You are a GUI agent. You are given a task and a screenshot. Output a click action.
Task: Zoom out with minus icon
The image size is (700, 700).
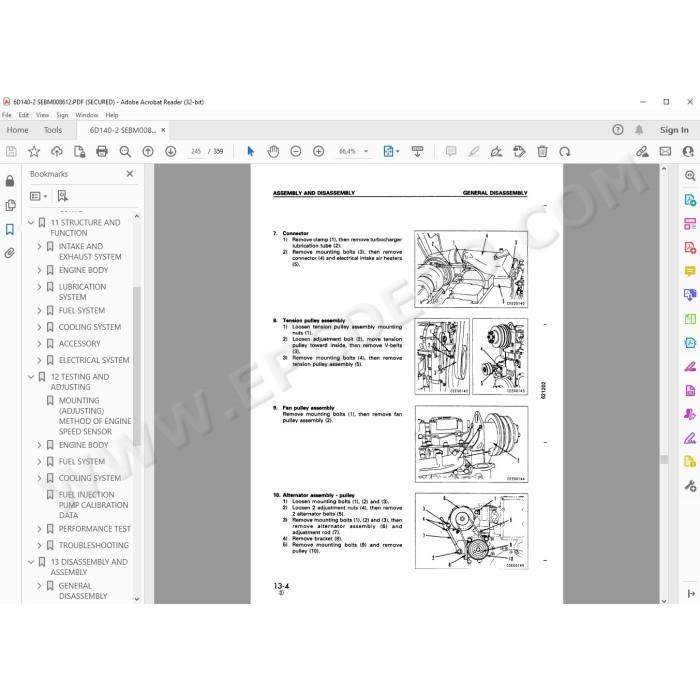296,152
